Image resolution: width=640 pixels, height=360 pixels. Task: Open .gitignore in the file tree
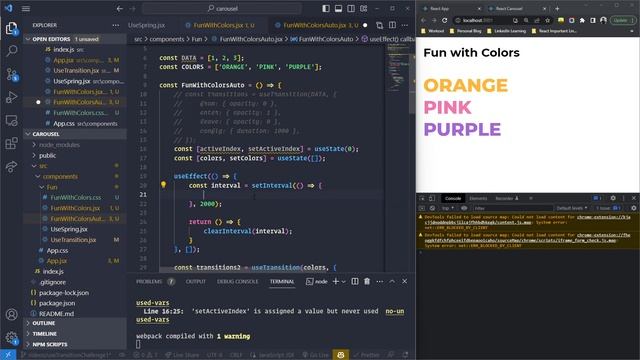point(52,282)
